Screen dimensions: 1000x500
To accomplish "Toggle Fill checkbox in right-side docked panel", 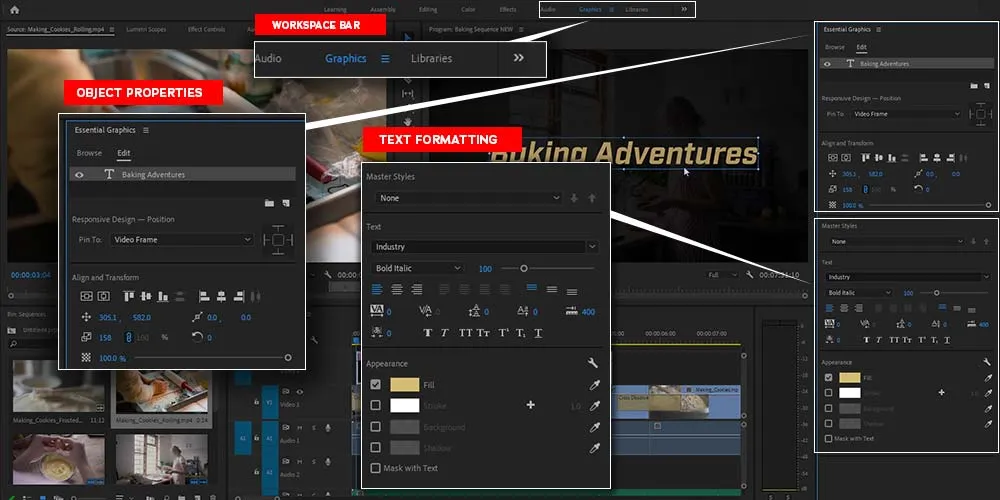I will [828, 378].
